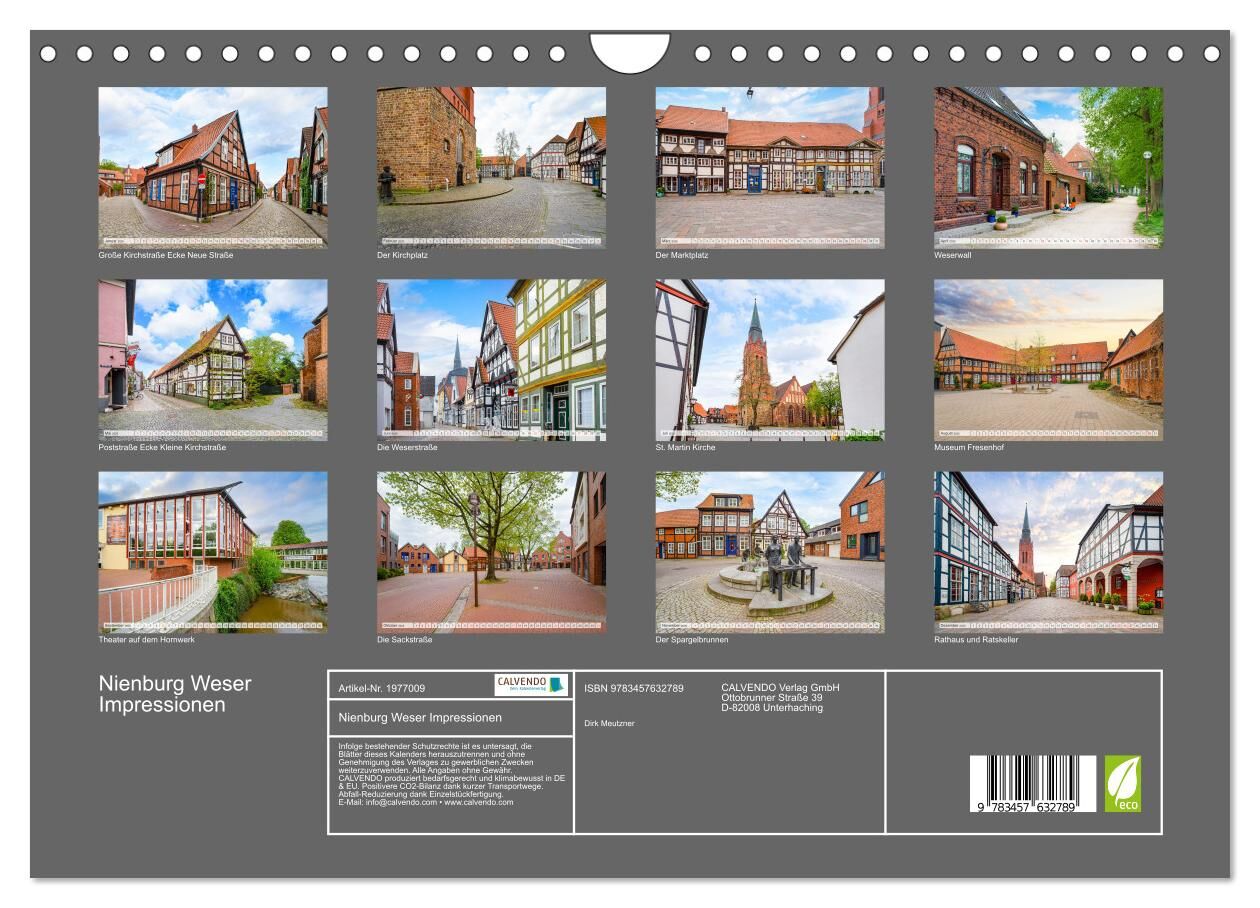Open the Große Kirchstraße Ecke Neue Straße photo
This screenshot has height=908, width=1260.
tap(212, 167)
